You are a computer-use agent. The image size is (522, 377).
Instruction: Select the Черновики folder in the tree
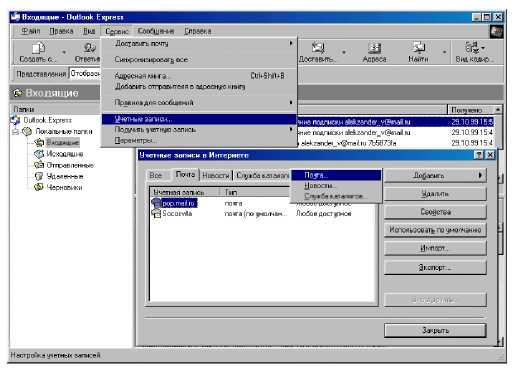click(x=64, y=188)
